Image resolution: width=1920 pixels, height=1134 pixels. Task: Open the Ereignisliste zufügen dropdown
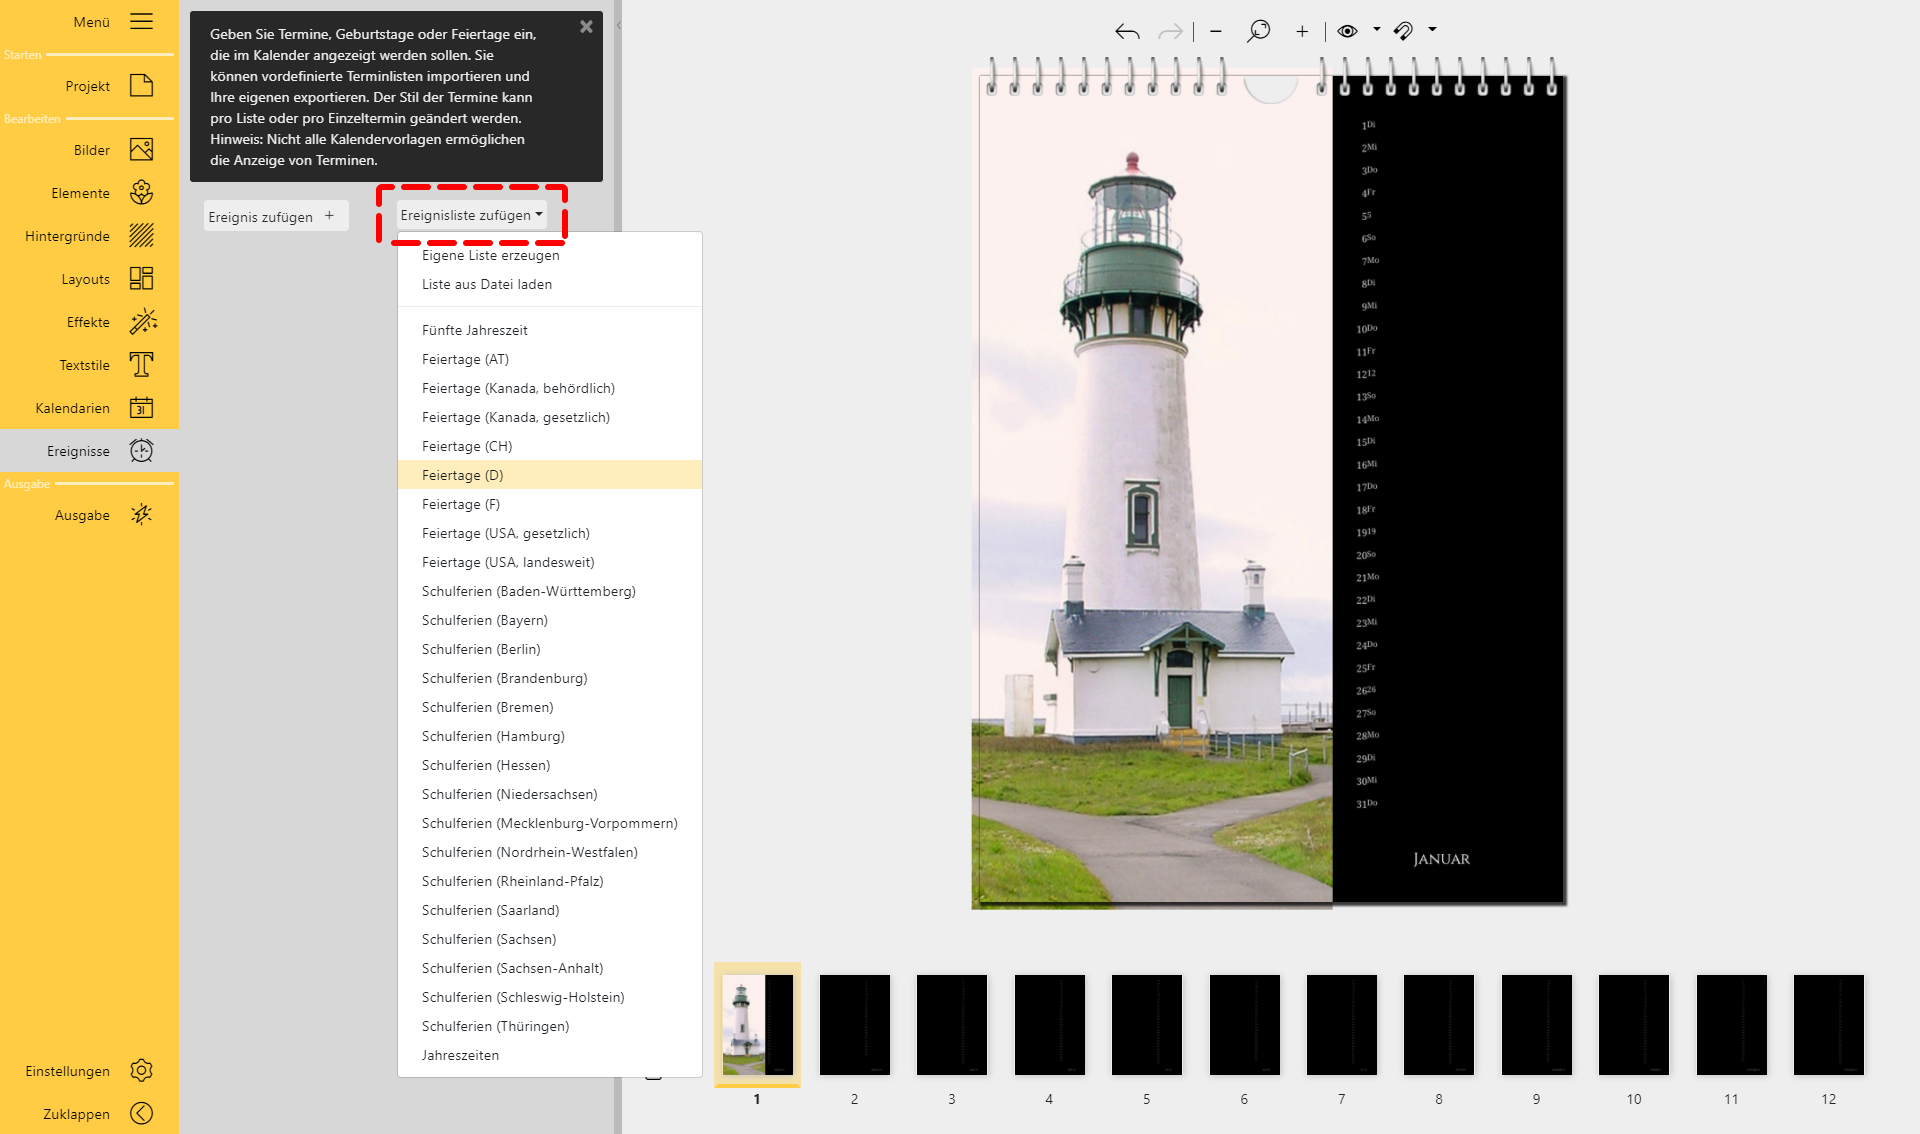(x=471, y=215)
